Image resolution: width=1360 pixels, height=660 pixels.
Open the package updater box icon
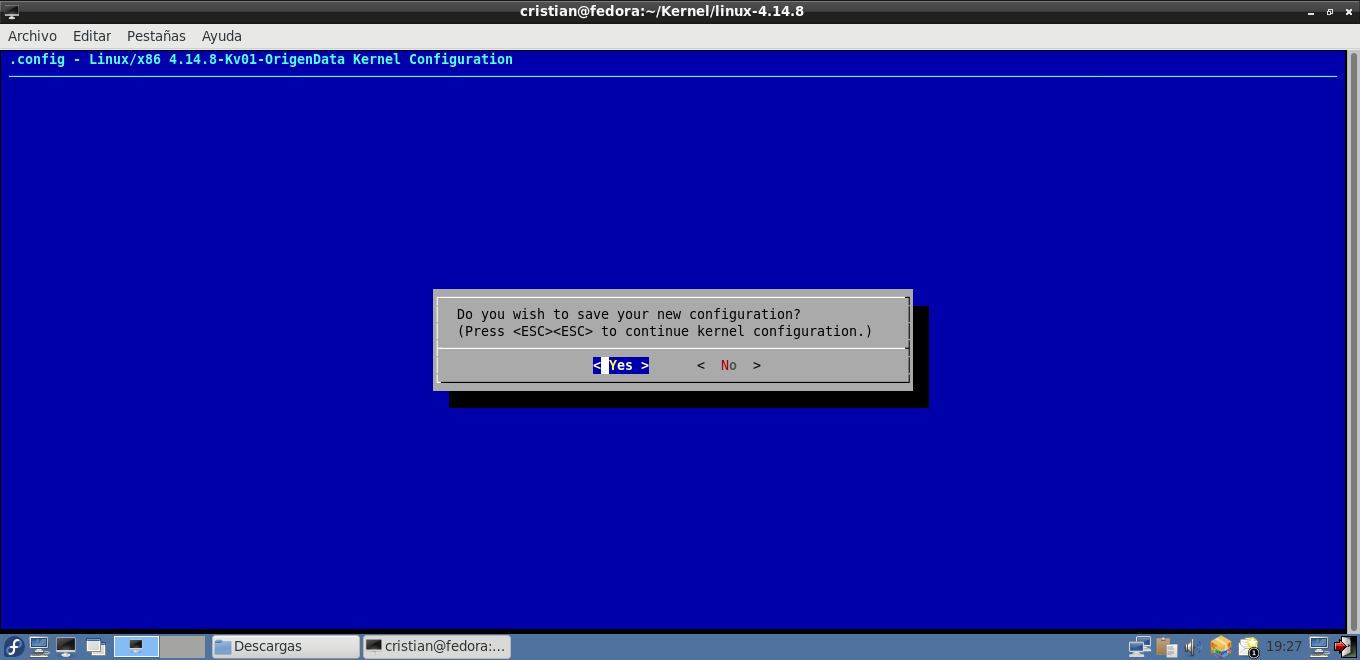[1220, 647]
